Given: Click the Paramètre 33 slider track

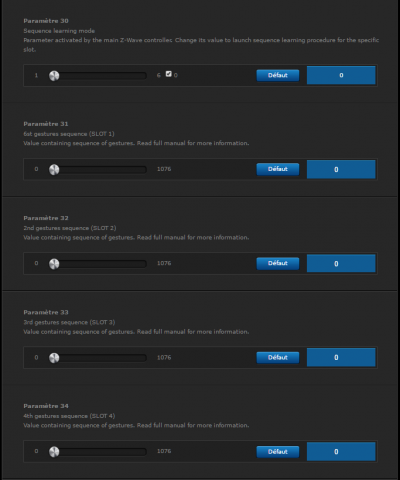Looking at the screenshot, I should click(x=98, y=358).
